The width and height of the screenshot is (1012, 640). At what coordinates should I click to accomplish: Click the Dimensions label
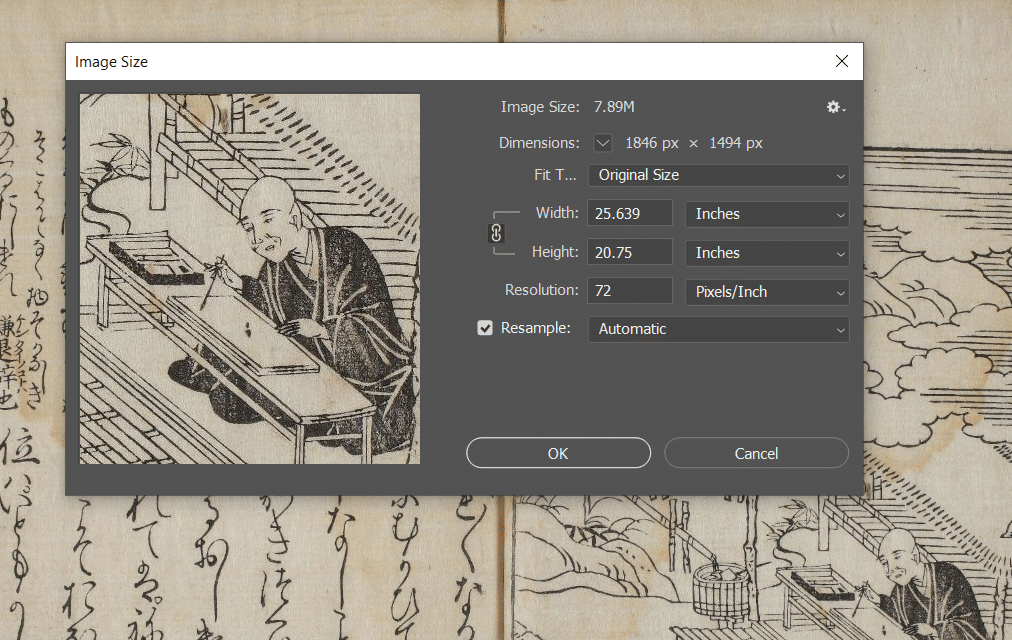click(539, 143)
